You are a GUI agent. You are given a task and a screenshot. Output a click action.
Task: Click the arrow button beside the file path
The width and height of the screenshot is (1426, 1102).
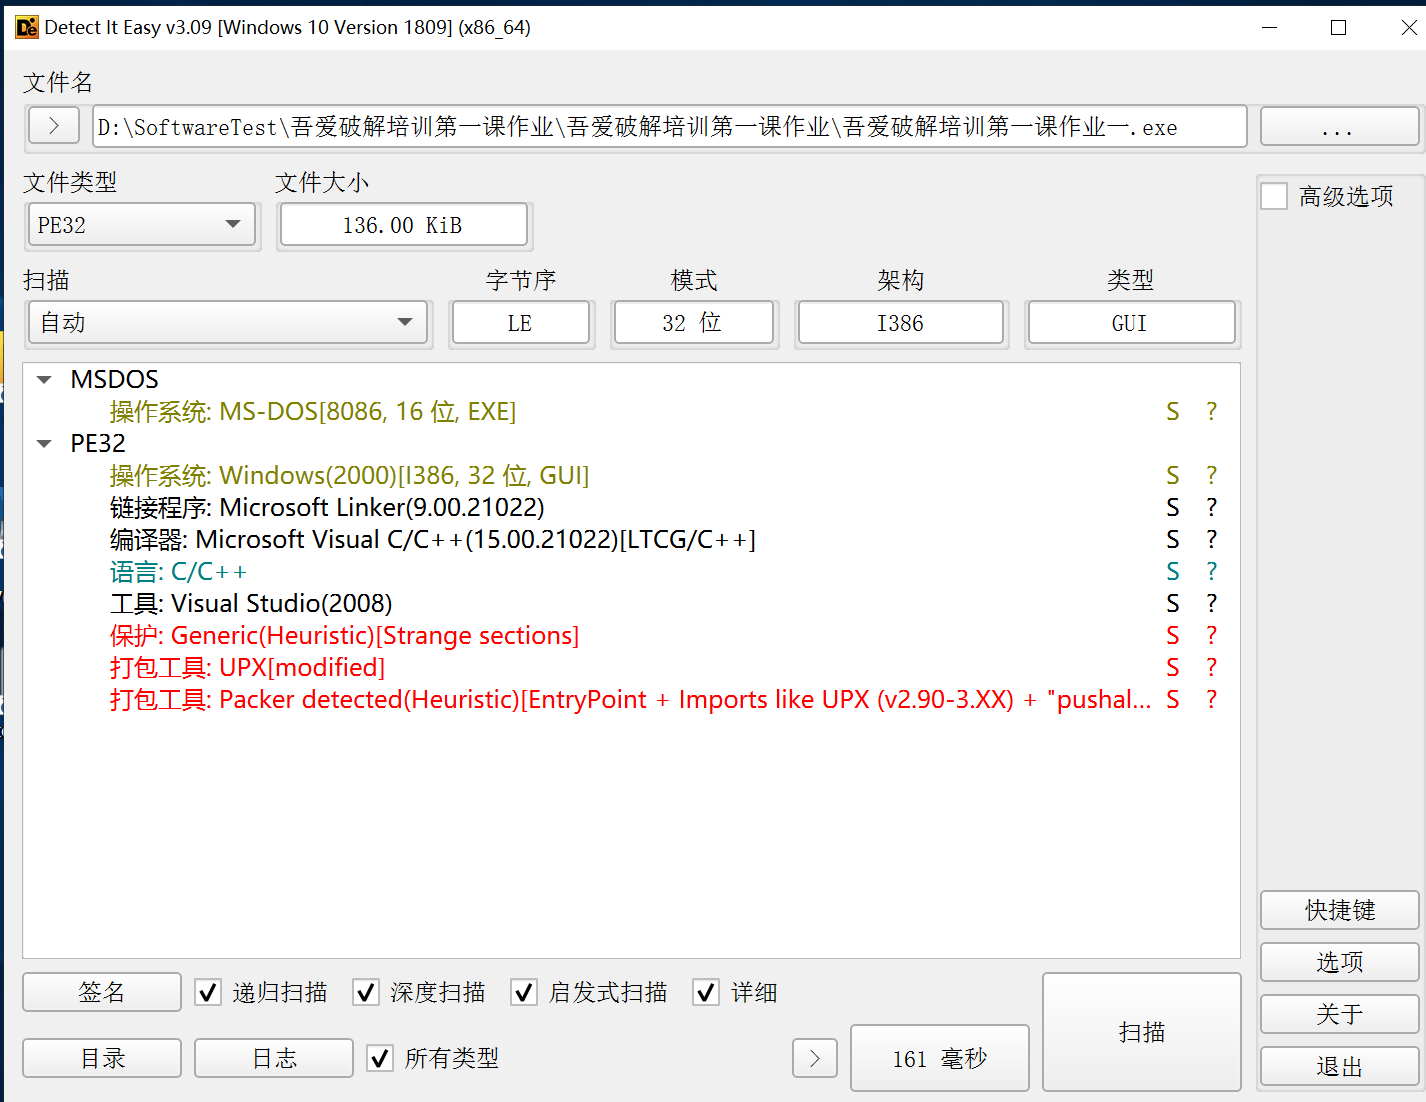tap(54, 126)
